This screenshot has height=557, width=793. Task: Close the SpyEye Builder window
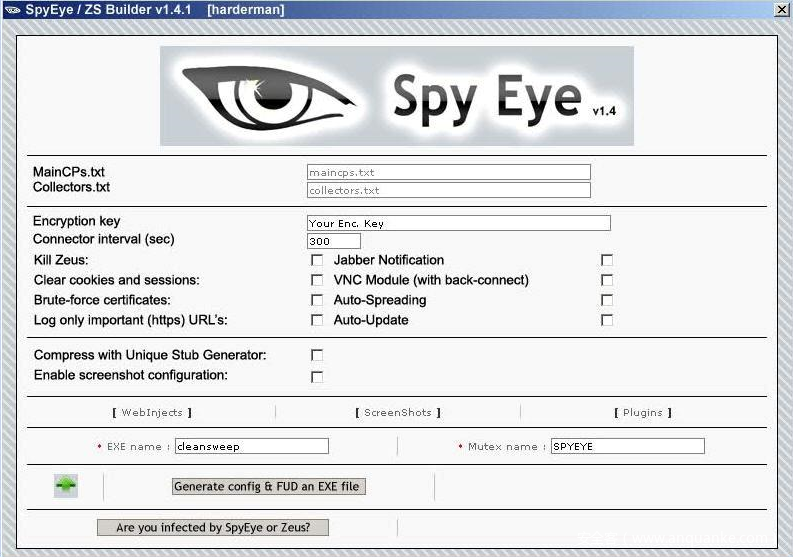(781, 10)
